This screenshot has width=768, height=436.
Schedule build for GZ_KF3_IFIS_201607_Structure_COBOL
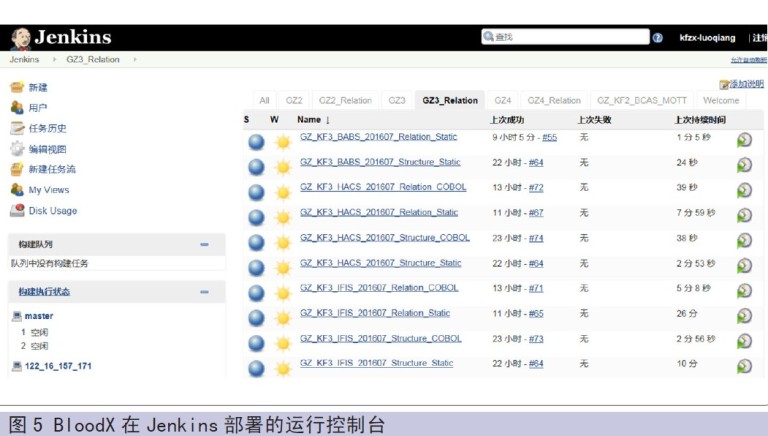(744, 341)
